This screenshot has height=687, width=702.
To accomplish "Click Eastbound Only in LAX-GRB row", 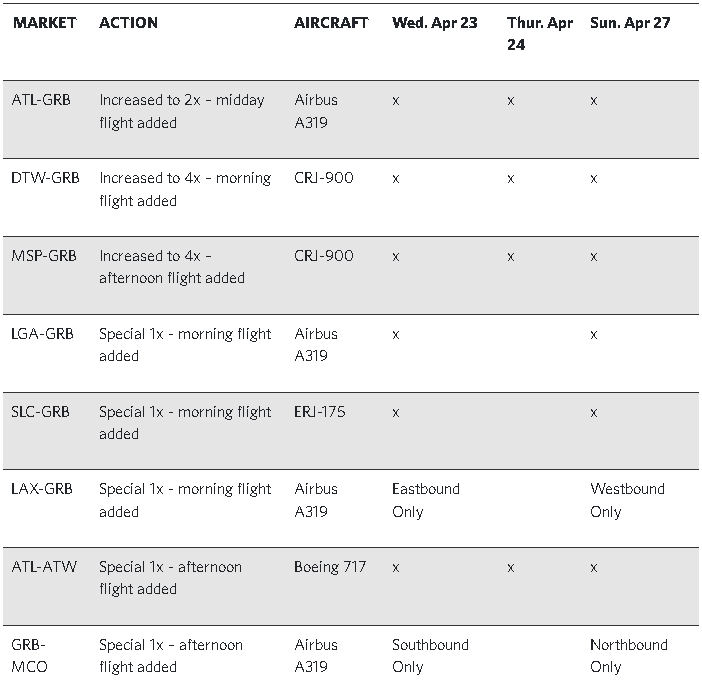I will pyautogui.click(x=426, y=500).
